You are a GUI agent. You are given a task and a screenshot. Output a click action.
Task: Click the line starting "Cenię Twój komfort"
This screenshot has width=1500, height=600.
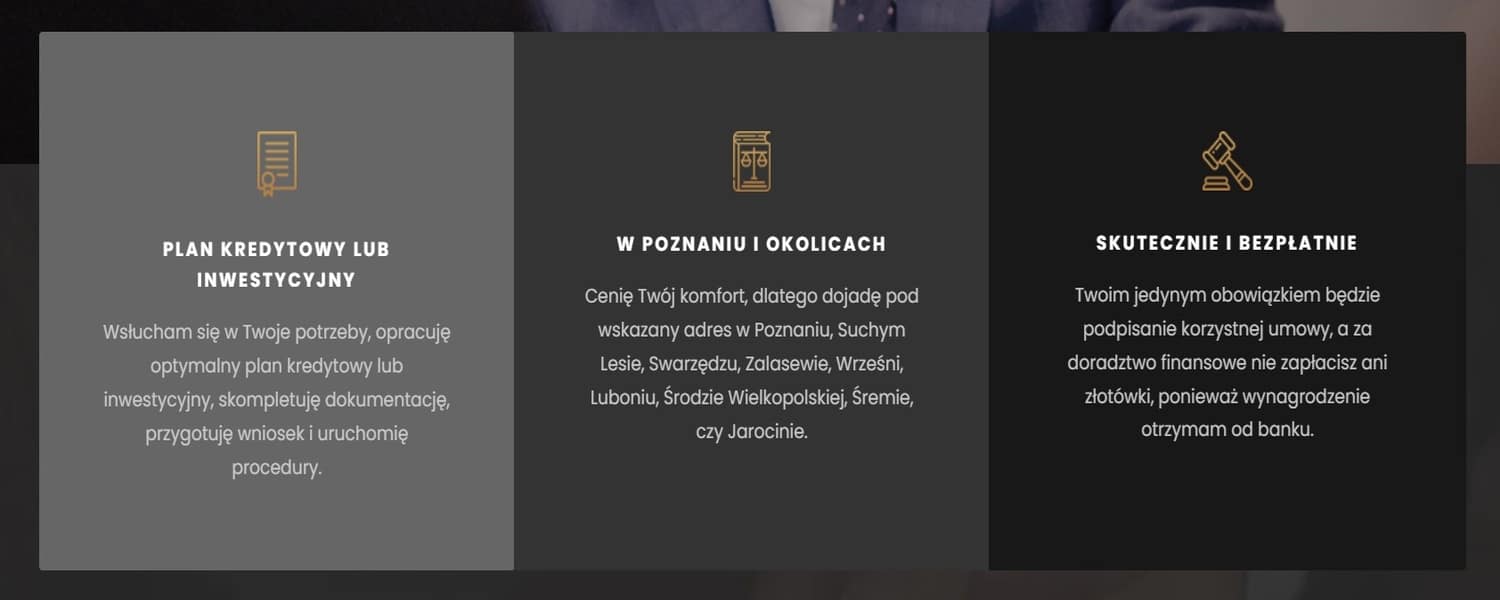click(x=752, y=296)
